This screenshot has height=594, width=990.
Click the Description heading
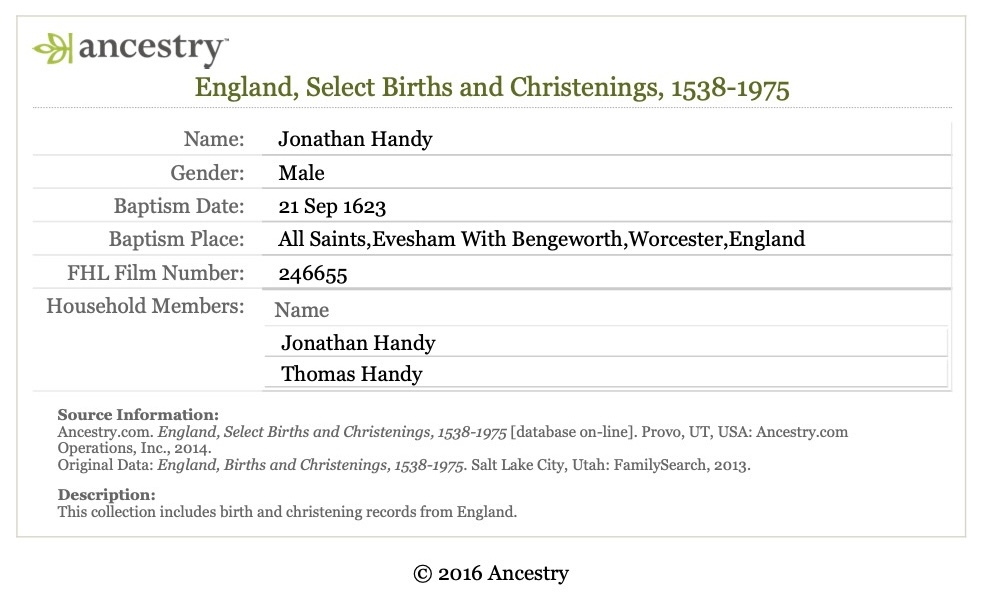pyautogui.click(x=106, y=494)
